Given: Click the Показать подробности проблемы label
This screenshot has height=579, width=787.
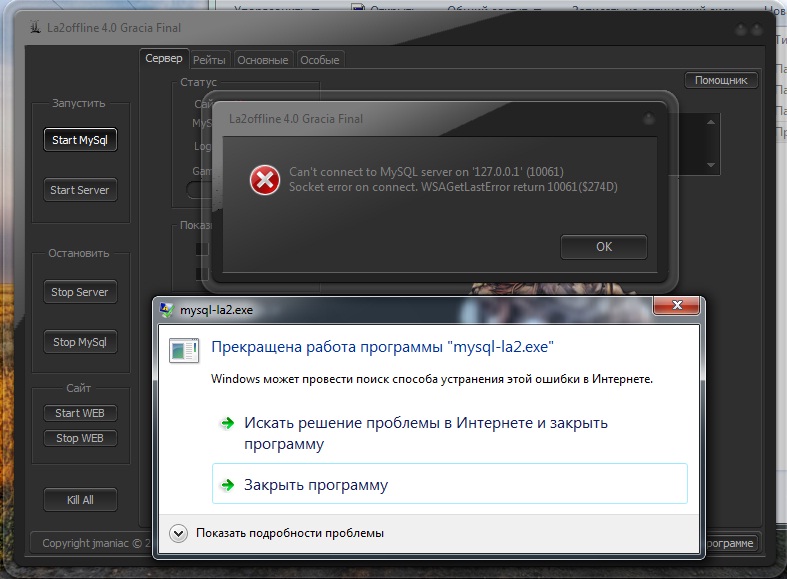Looking at the screenshot, I should pos(290,533).
